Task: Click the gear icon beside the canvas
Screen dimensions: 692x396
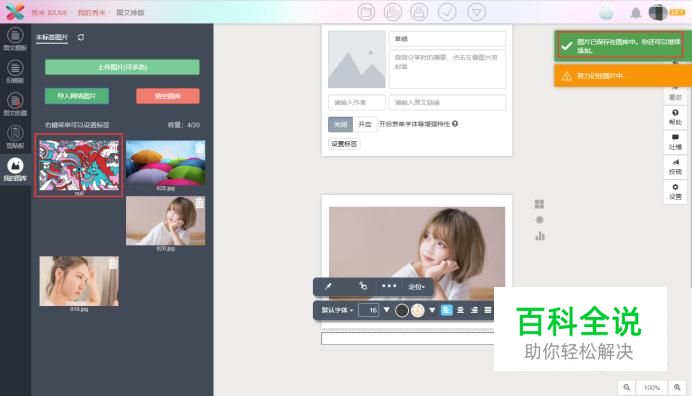Action: pos(539,220)
